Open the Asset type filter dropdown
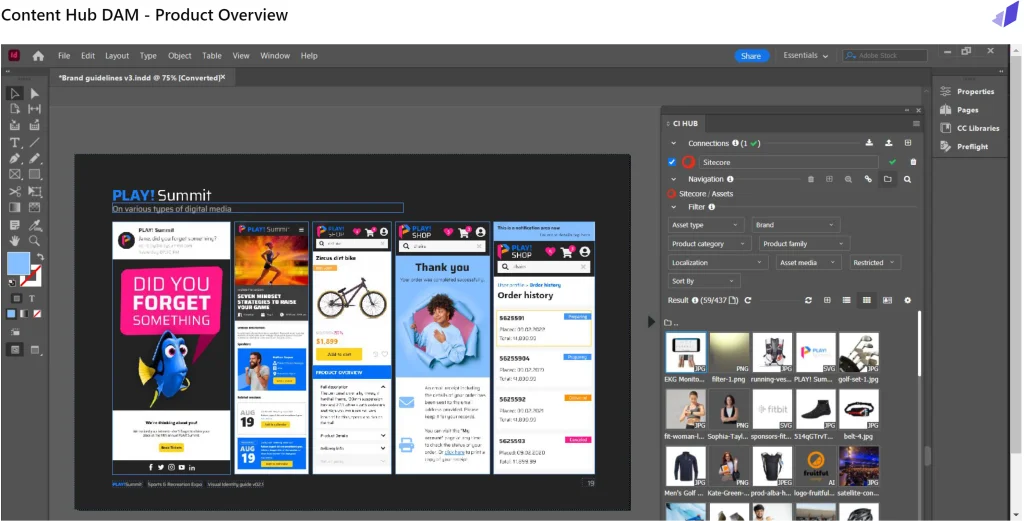The height and width of the screenshot is (521, 1024). 706,225
